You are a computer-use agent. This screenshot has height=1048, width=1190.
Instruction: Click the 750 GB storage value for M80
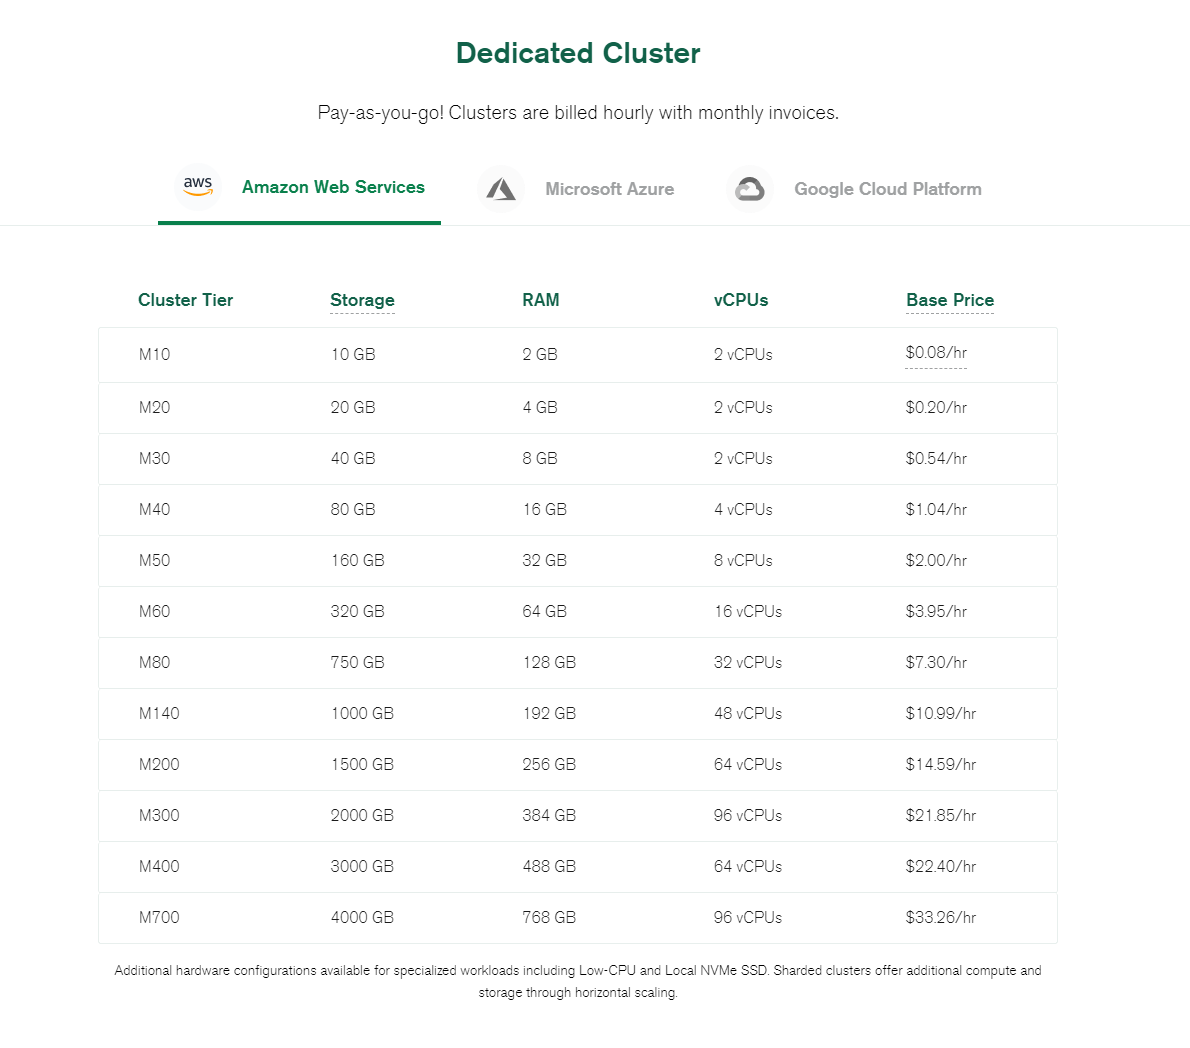point(352,662)
